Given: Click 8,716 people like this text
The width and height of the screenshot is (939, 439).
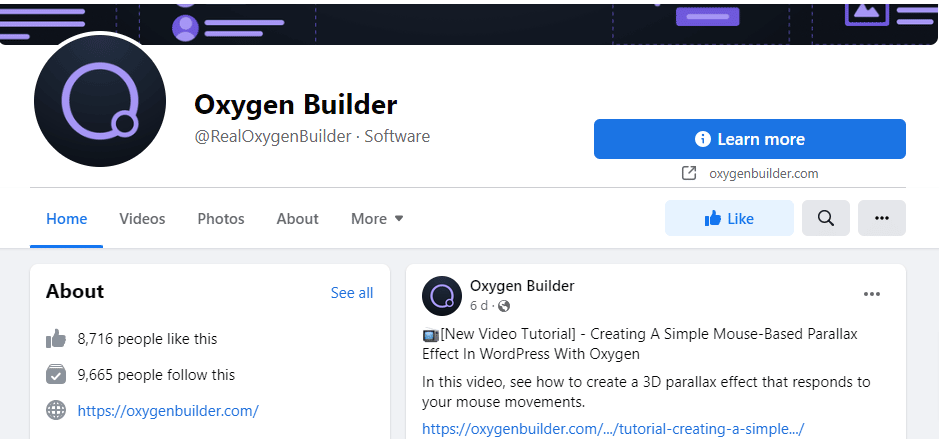Looking at the screenshot, I should tap(147, 339).
